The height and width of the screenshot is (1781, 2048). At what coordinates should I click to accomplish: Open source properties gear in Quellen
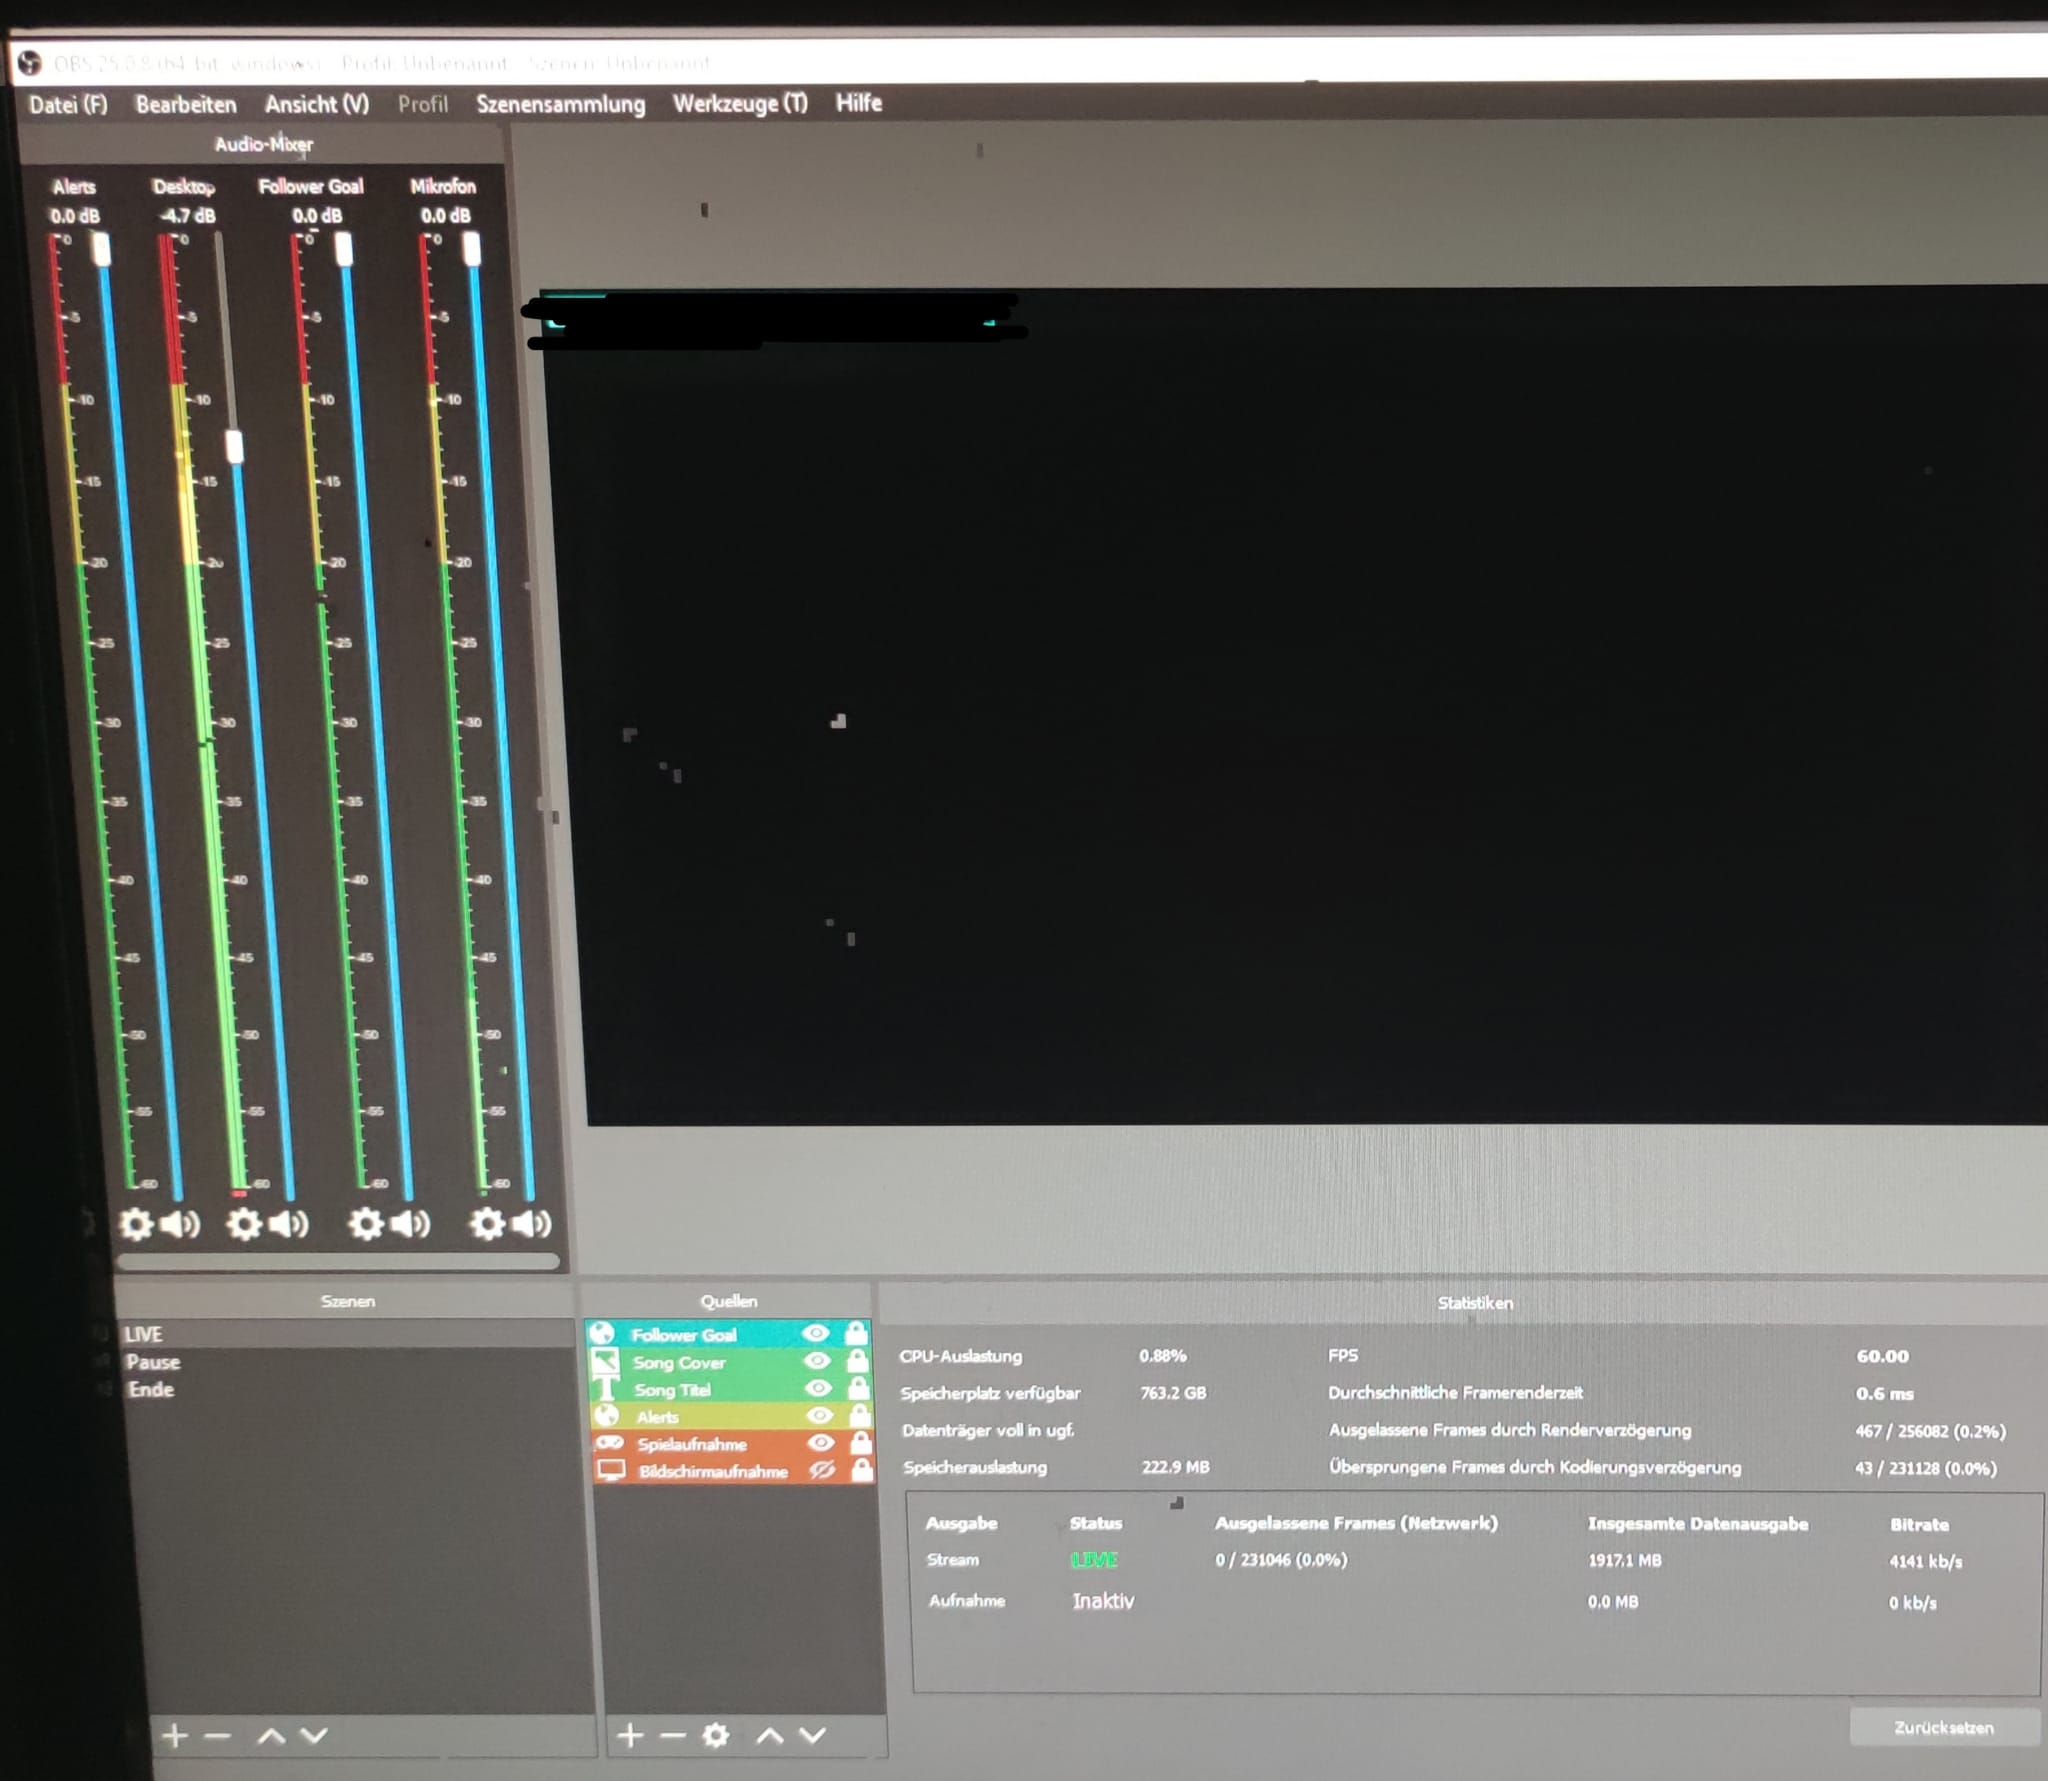[715, 1735]
